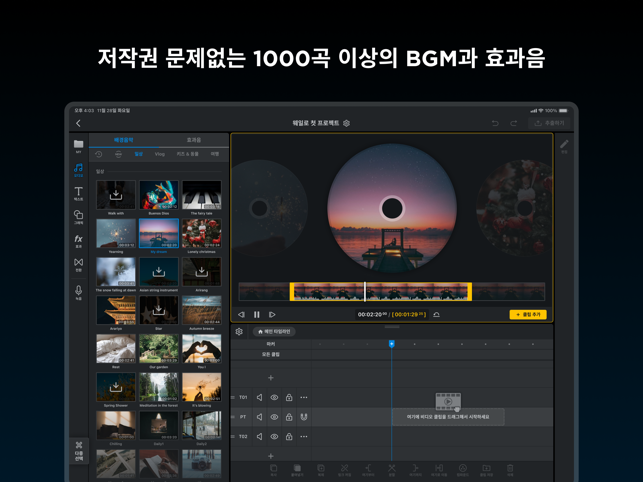Select the audio music note tool
Image resolution: width=643 pixels, height=482 pixels.
[x=78, y=169]
